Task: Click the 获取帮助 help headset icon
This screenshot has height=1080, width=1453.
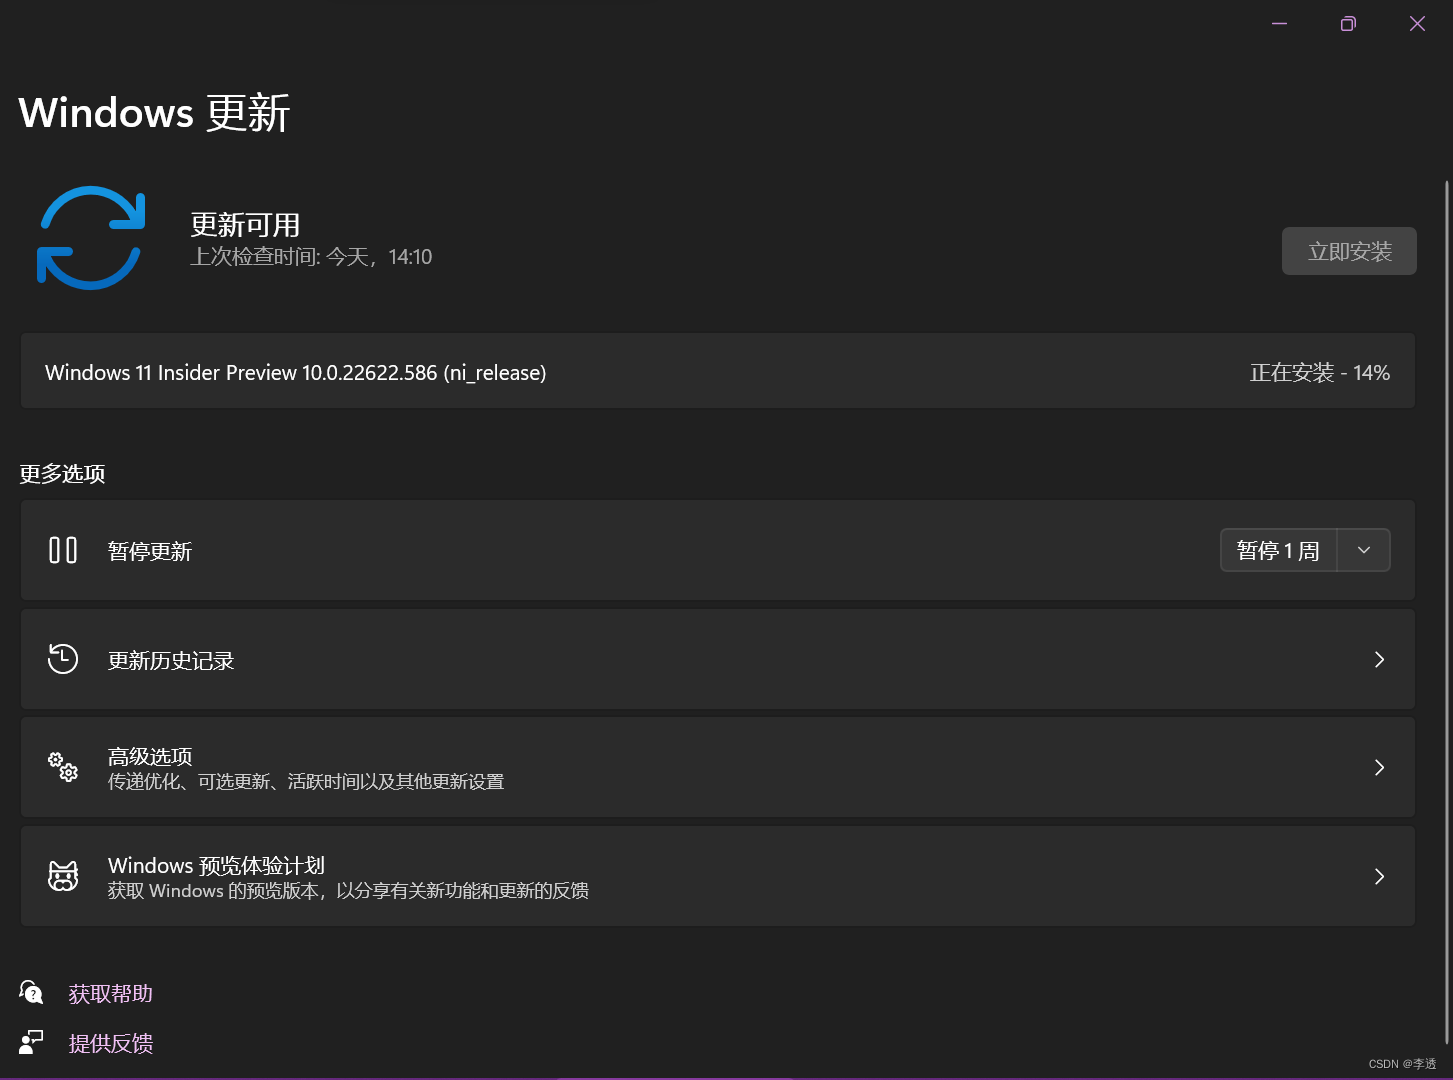Action: 31,992
